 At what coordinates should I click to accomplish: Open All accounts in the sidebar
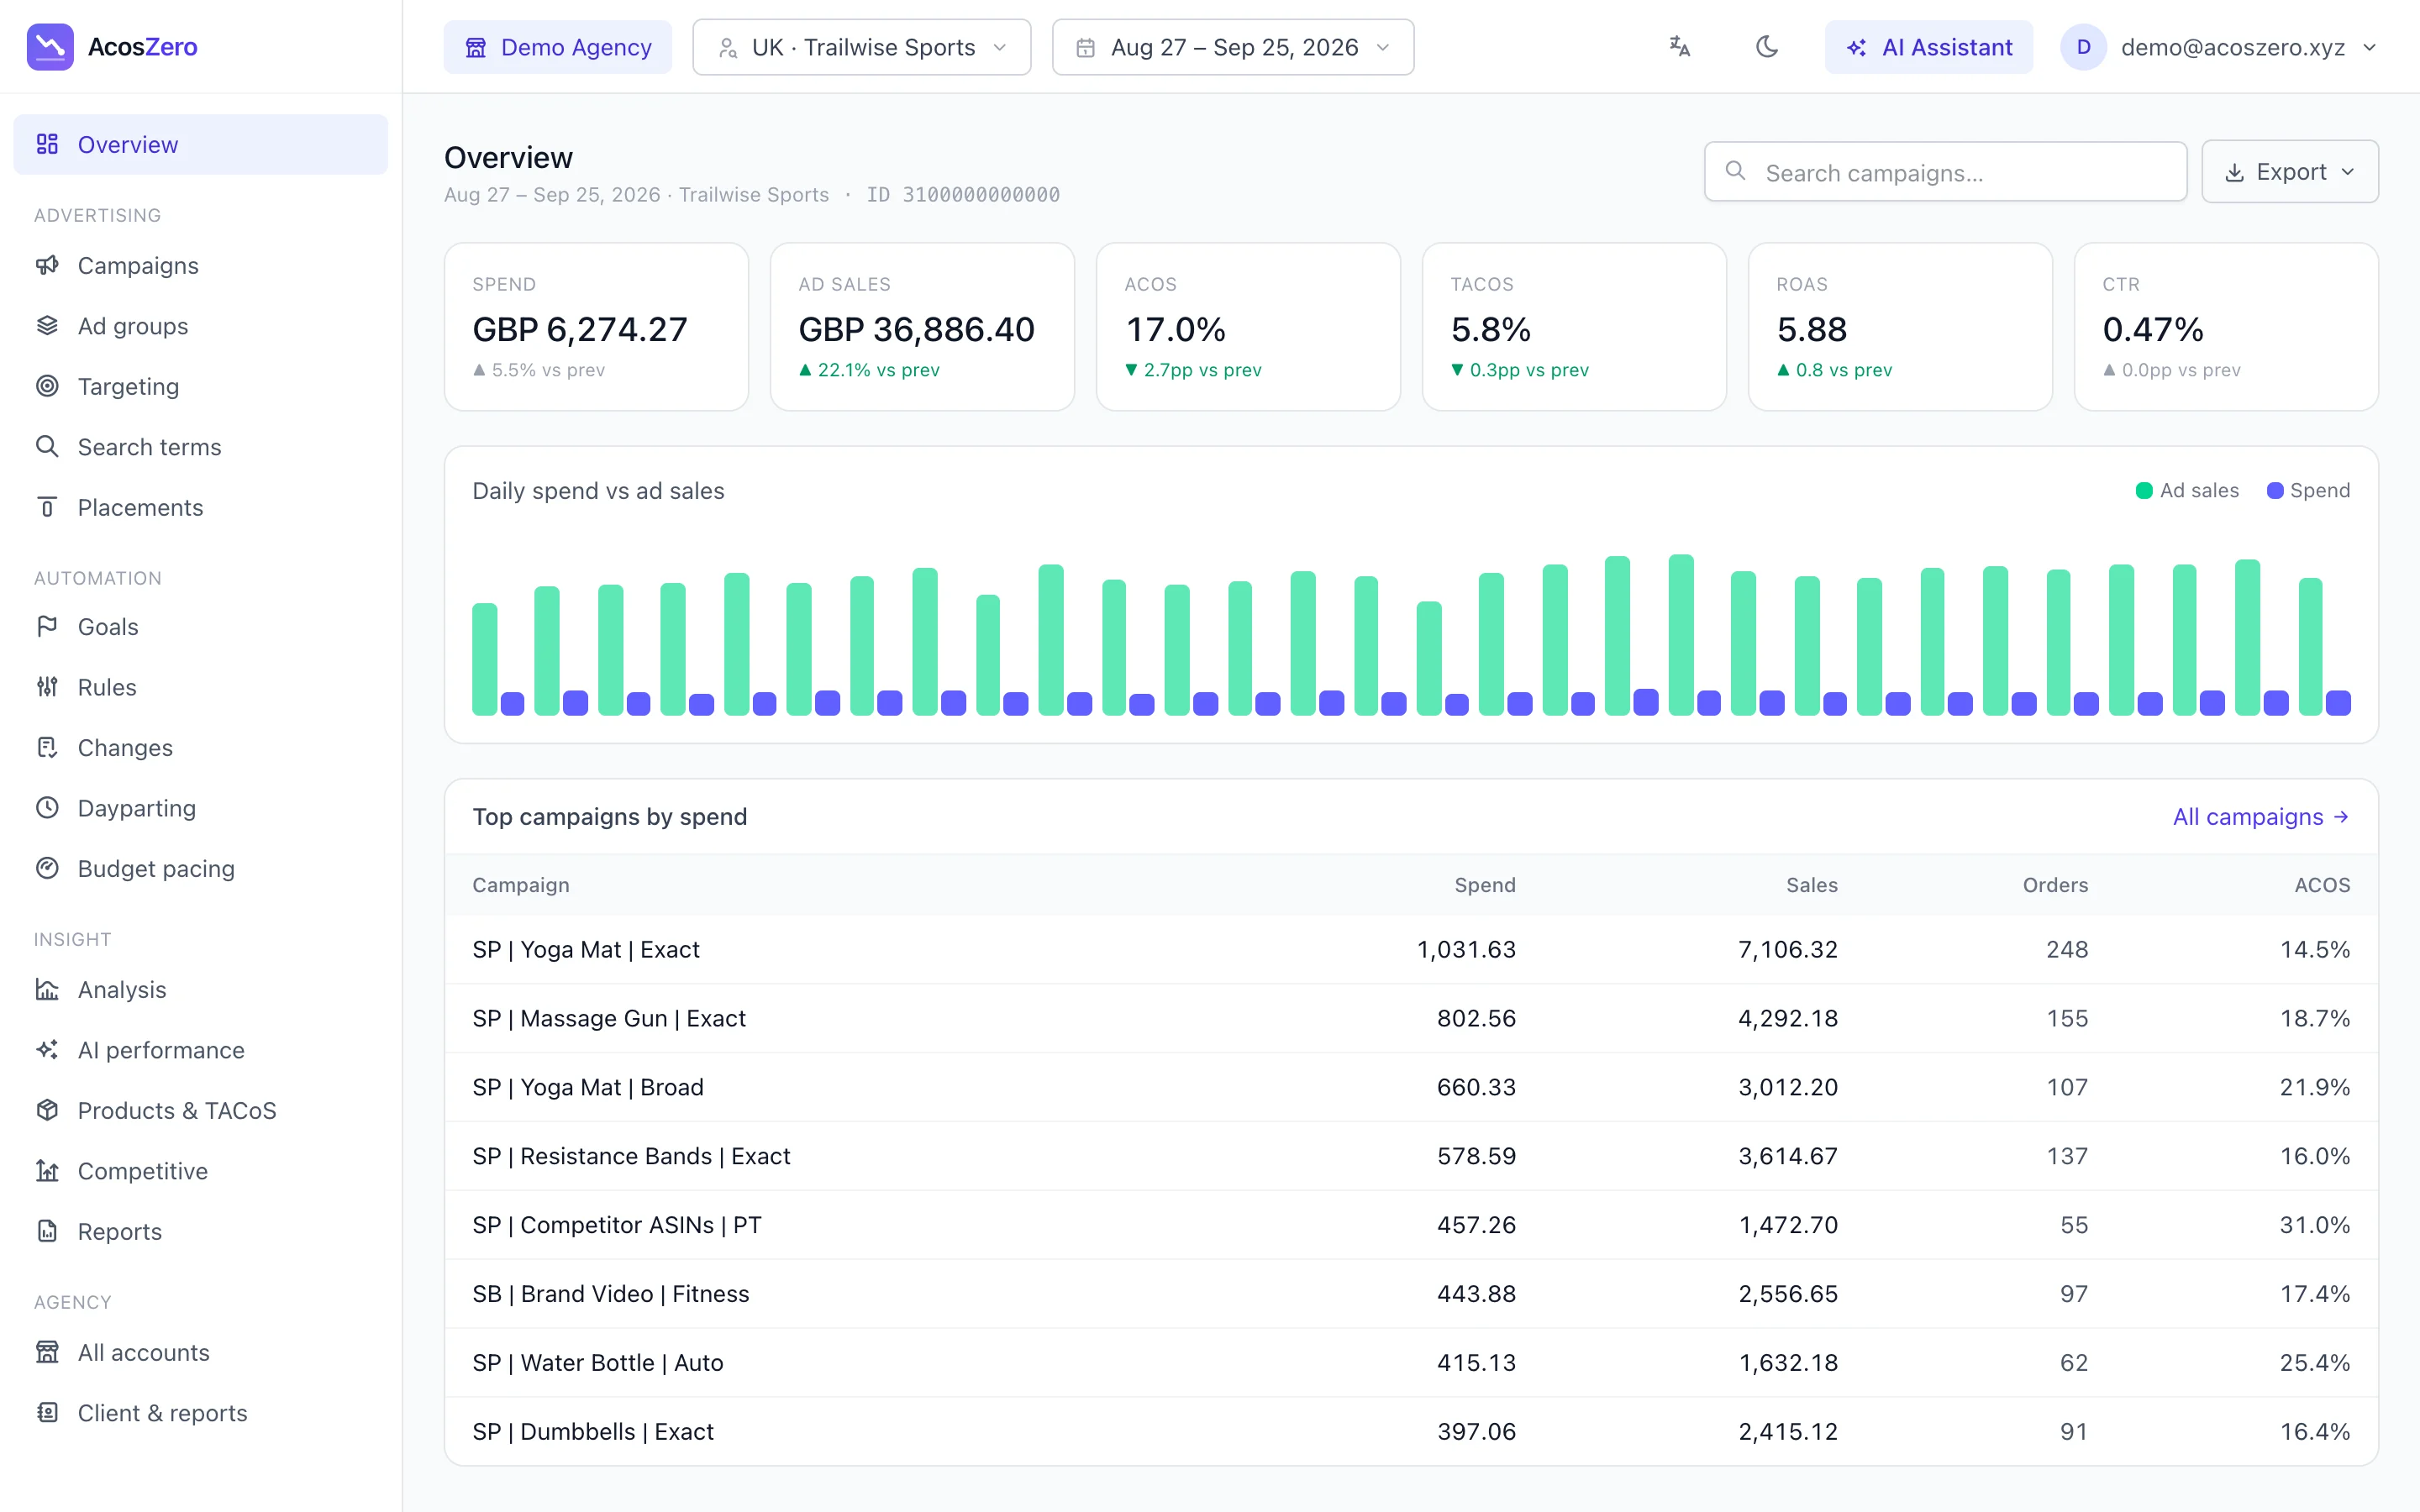pyautogui.click(x=200, y=1352)
